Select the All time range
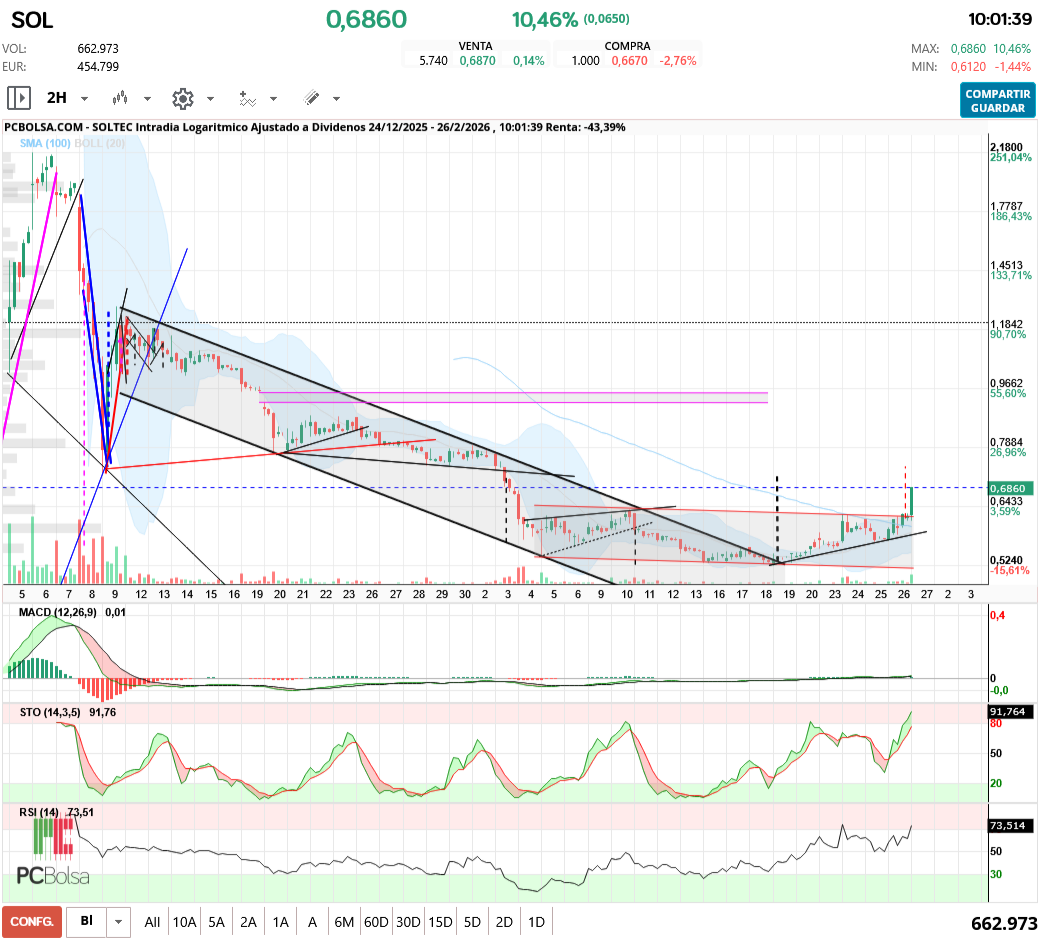1051x943 pixels. point(152,921)
